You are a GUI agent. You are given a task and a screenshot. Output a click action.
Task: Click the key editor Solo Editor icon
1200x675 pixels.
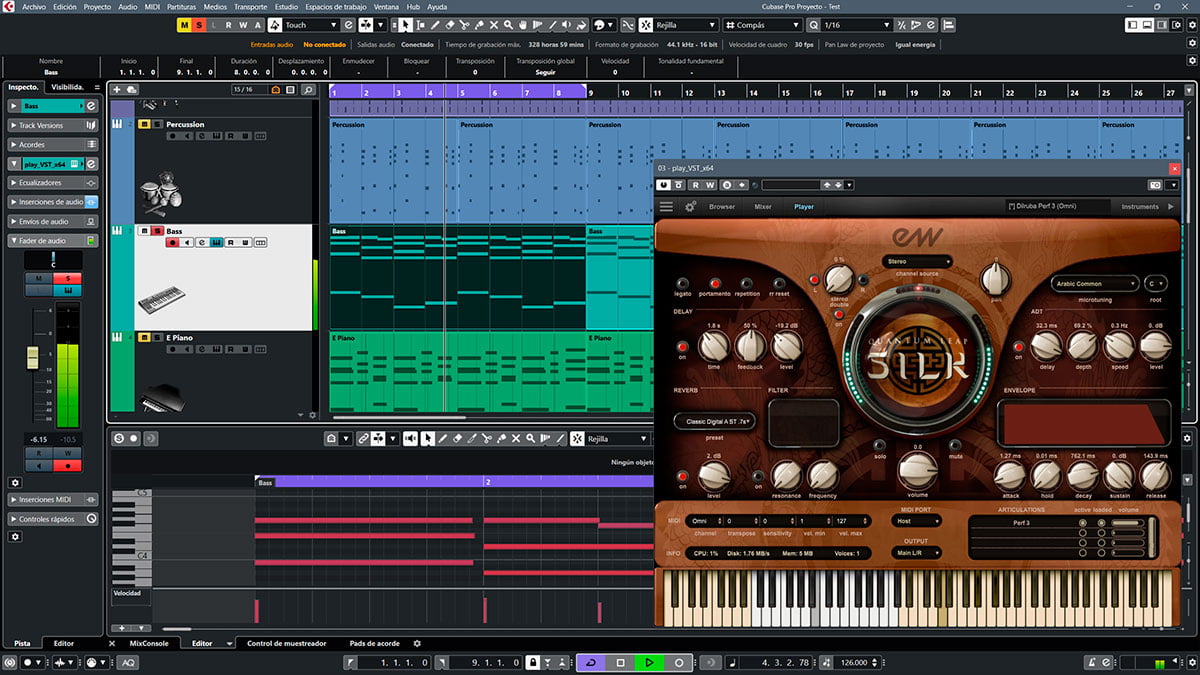click(x=119, y=438)
